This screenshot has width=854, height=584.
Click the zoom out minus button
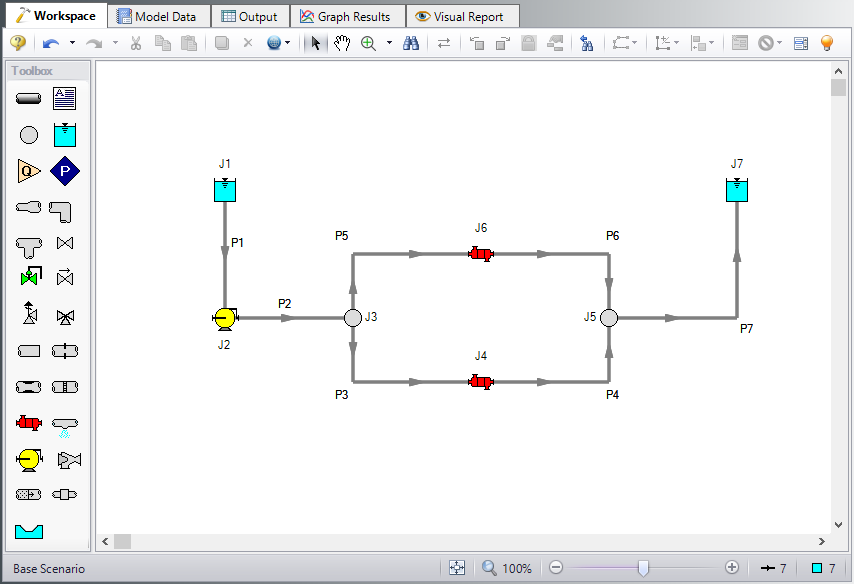point(556,568)
